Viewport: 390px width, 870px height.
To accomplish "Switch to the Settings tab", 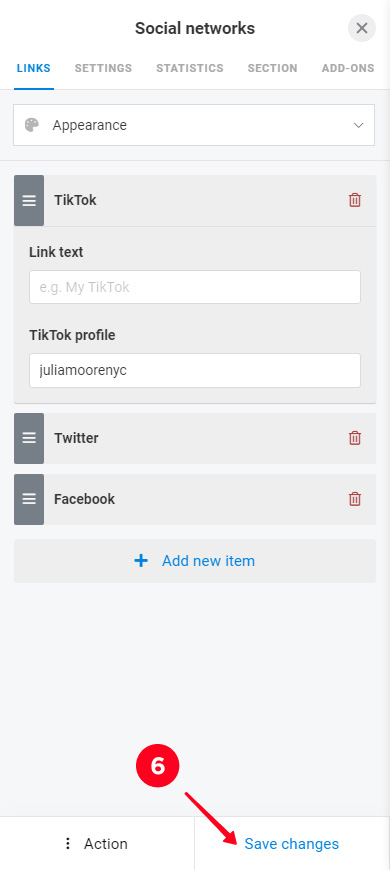I will click(x=103, y=68).
